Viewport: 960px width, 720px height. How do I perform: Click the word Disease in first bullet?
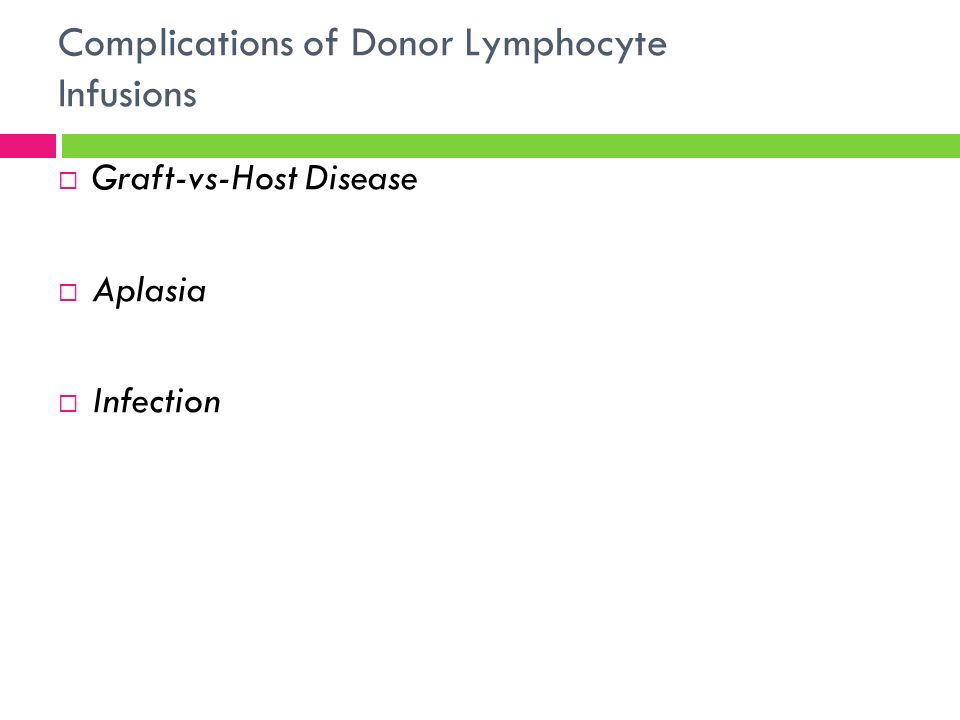point(361,178)
